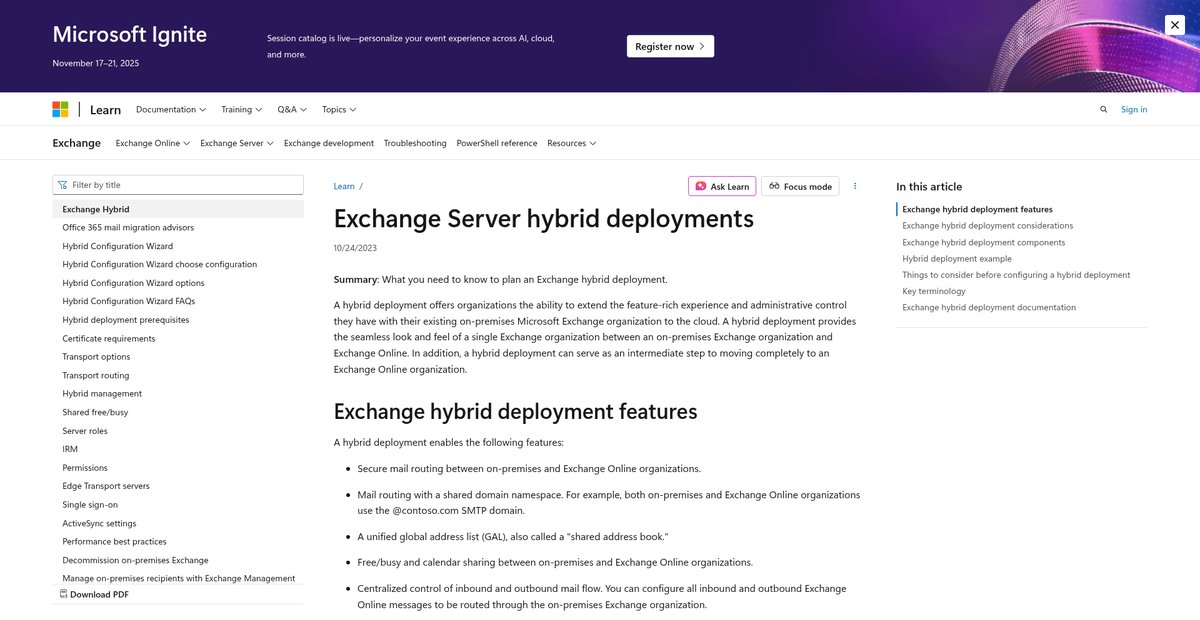Expand the Documentation dropdown
This screenshot has height=620, width=1200.
click(171, 109)
